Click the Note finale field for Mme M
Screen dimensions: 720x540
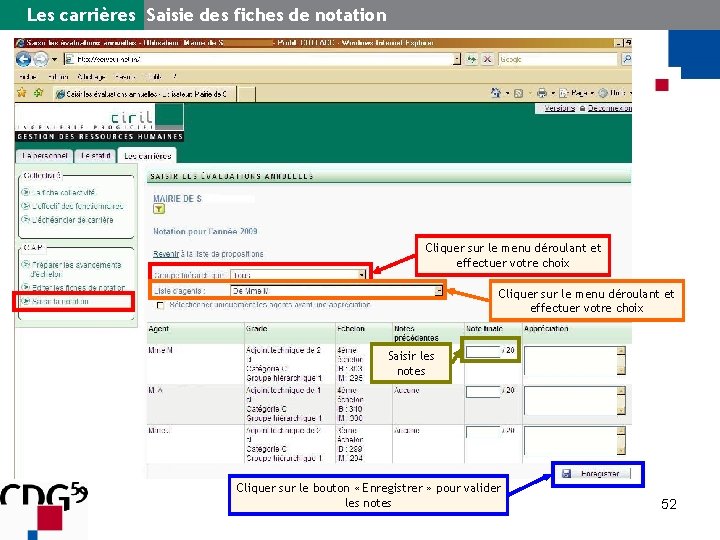point(483,351)
